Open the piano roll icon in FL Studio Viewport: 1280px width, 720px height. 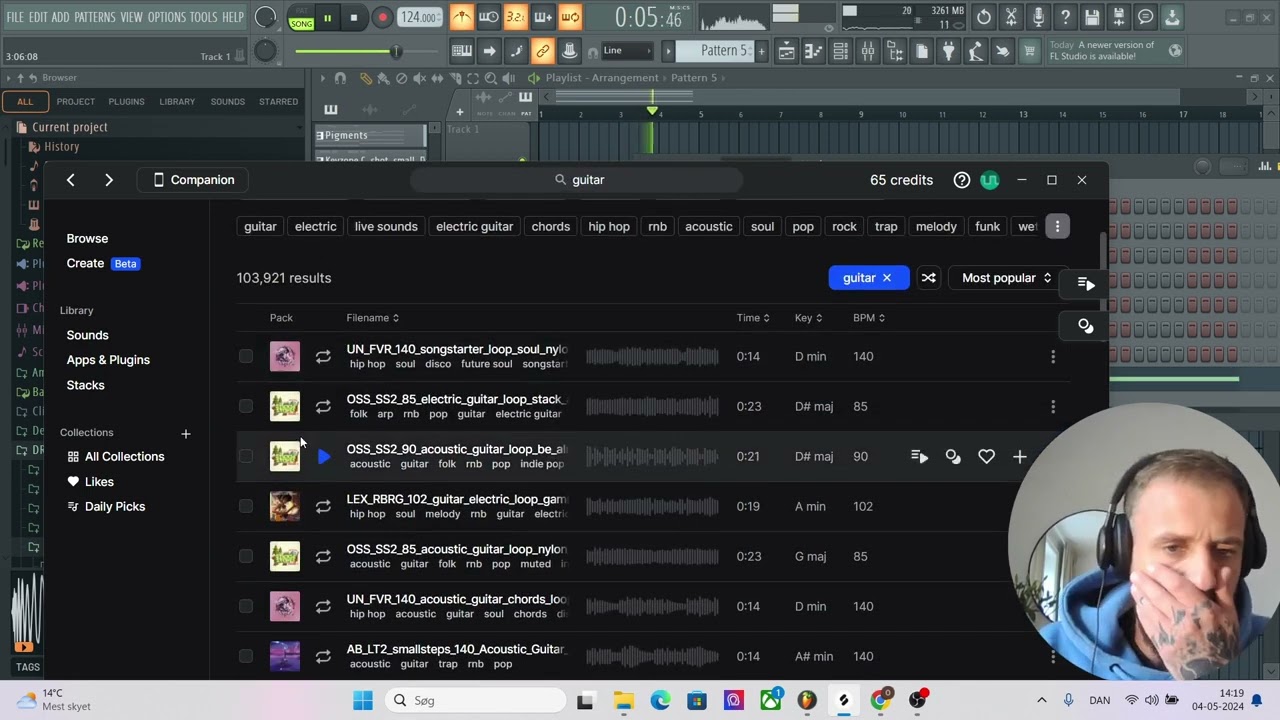[814, 51]
